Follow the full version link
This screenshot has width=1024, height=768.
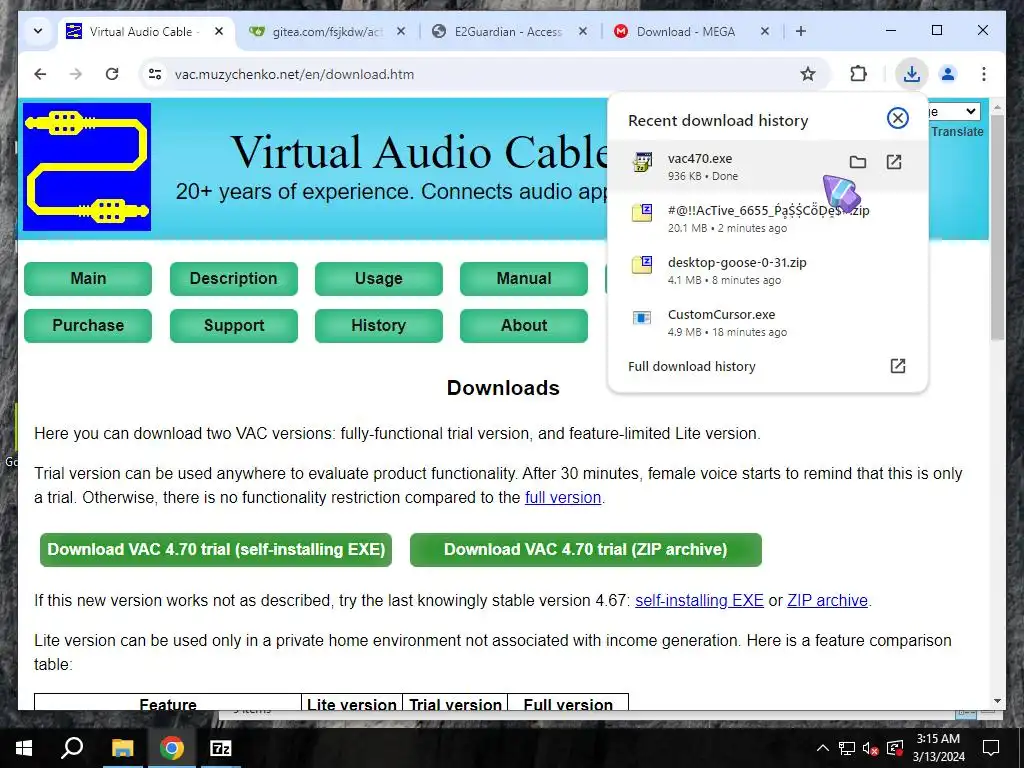point(563,498)
